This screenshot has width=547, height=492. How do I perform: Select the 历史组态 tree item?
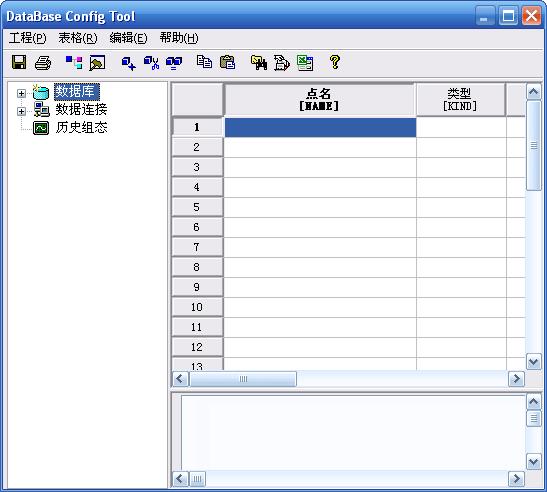tap(81, 127)
